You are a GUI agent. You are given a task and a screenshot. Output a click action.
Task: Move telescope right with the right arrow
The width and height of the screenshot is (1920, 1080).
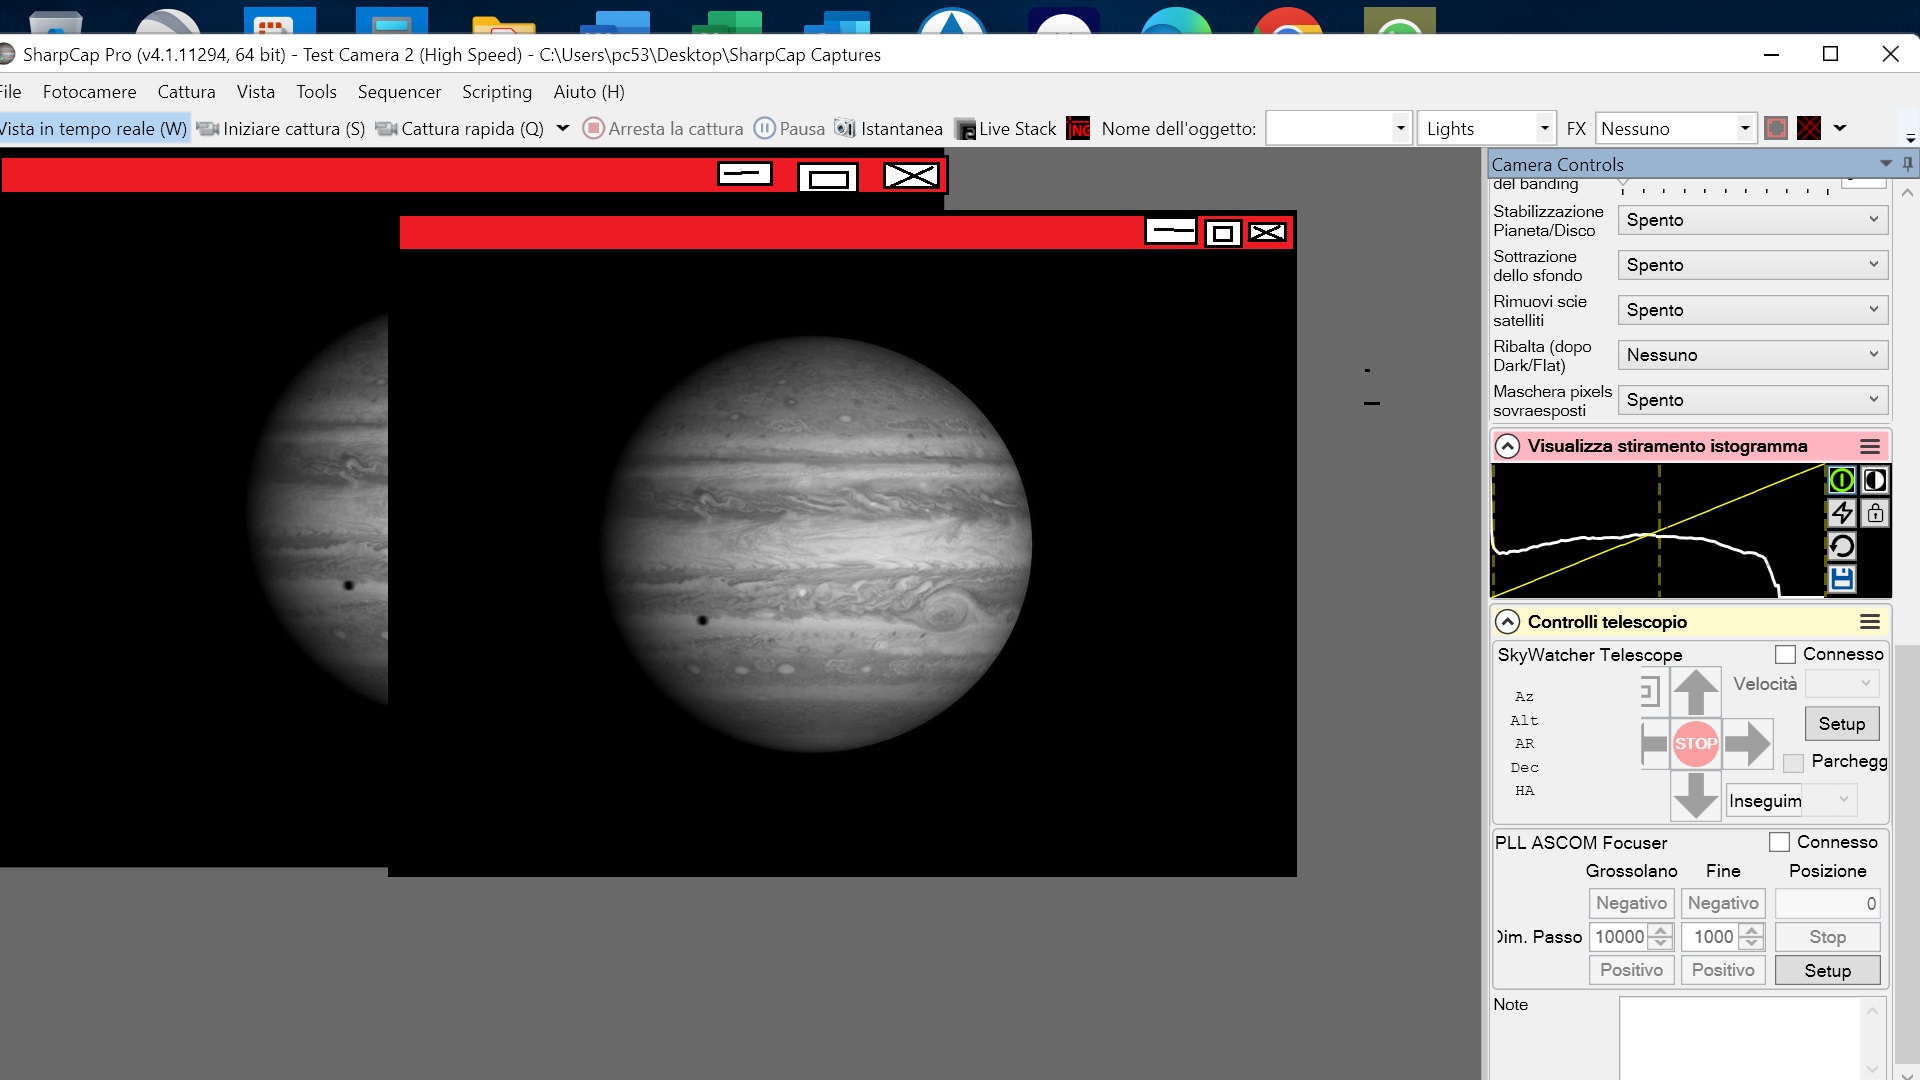[1747, 743]
